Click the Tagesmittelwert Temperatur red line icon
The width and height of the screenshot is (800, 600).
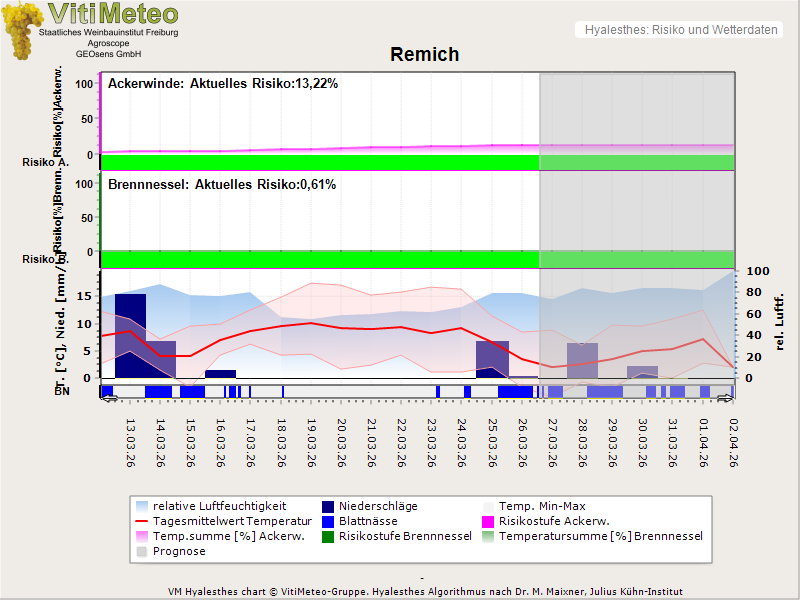(142, 522)
